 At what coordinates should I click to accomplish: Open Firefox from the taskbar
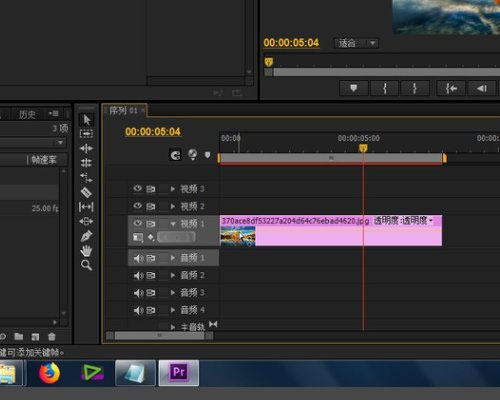[x=50, y=373]
